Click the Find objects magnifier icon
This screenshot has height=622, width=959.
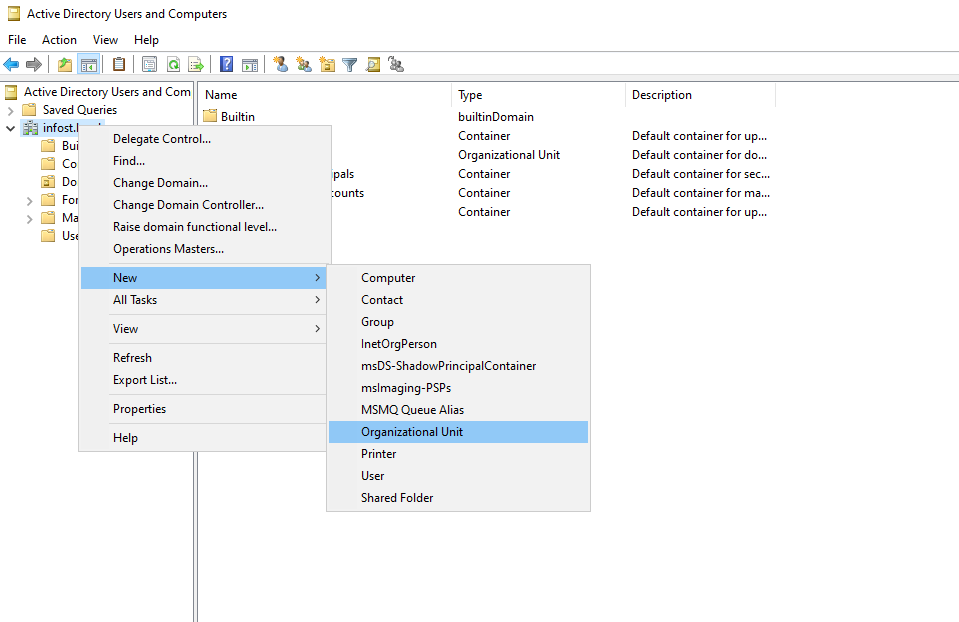point(373,64)
